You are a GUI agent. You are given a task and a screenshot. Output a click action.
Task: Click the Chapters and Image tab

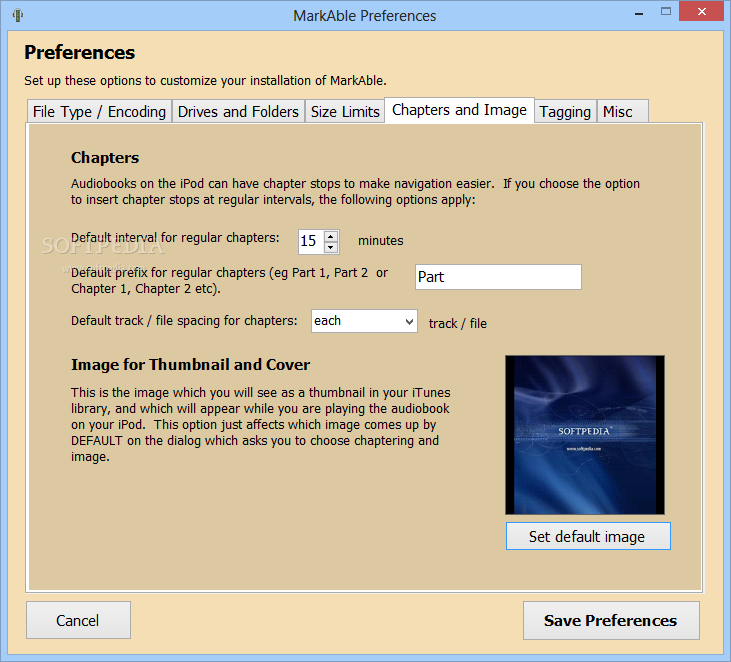coord(459,110)
